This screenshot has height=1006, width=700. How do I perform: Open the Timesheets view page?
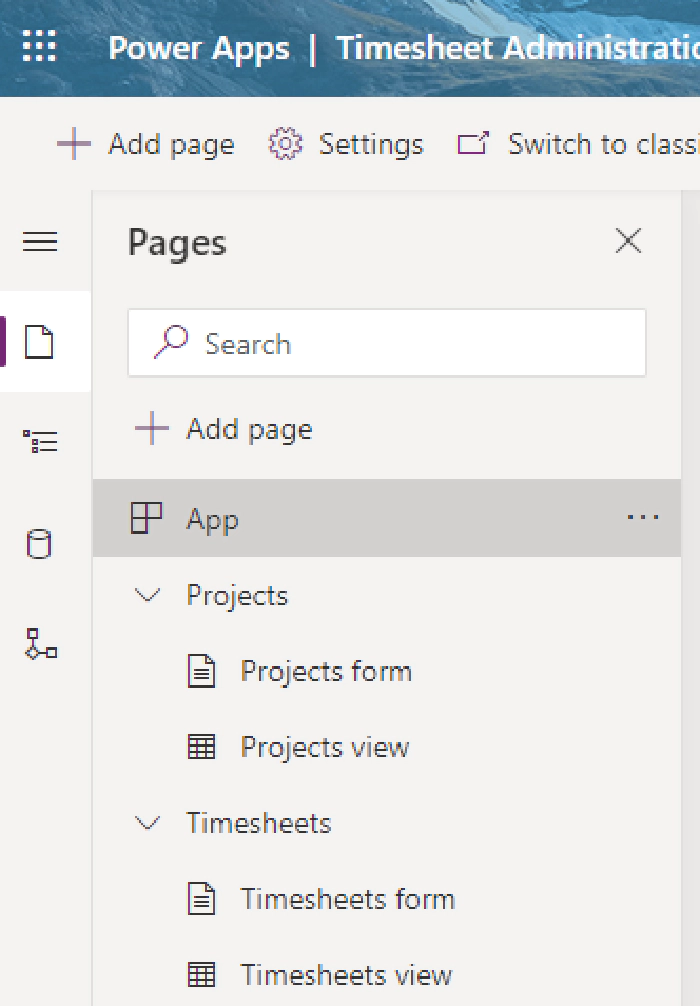pos(346,975)
